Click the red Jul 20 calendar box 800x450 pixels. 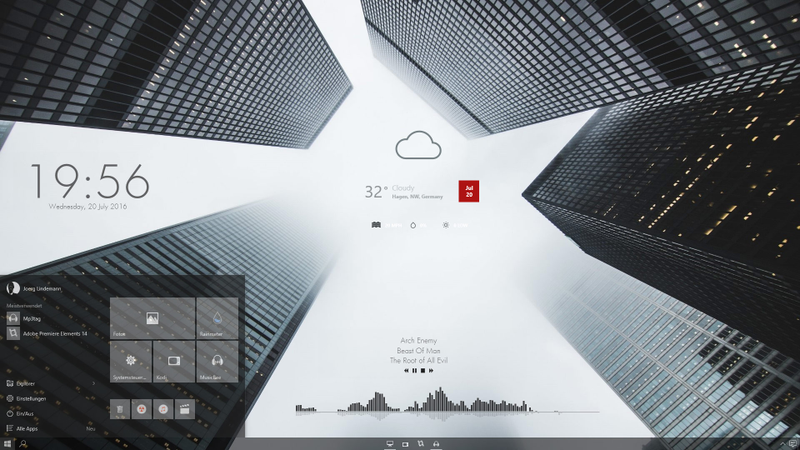[x=469, y=191]
